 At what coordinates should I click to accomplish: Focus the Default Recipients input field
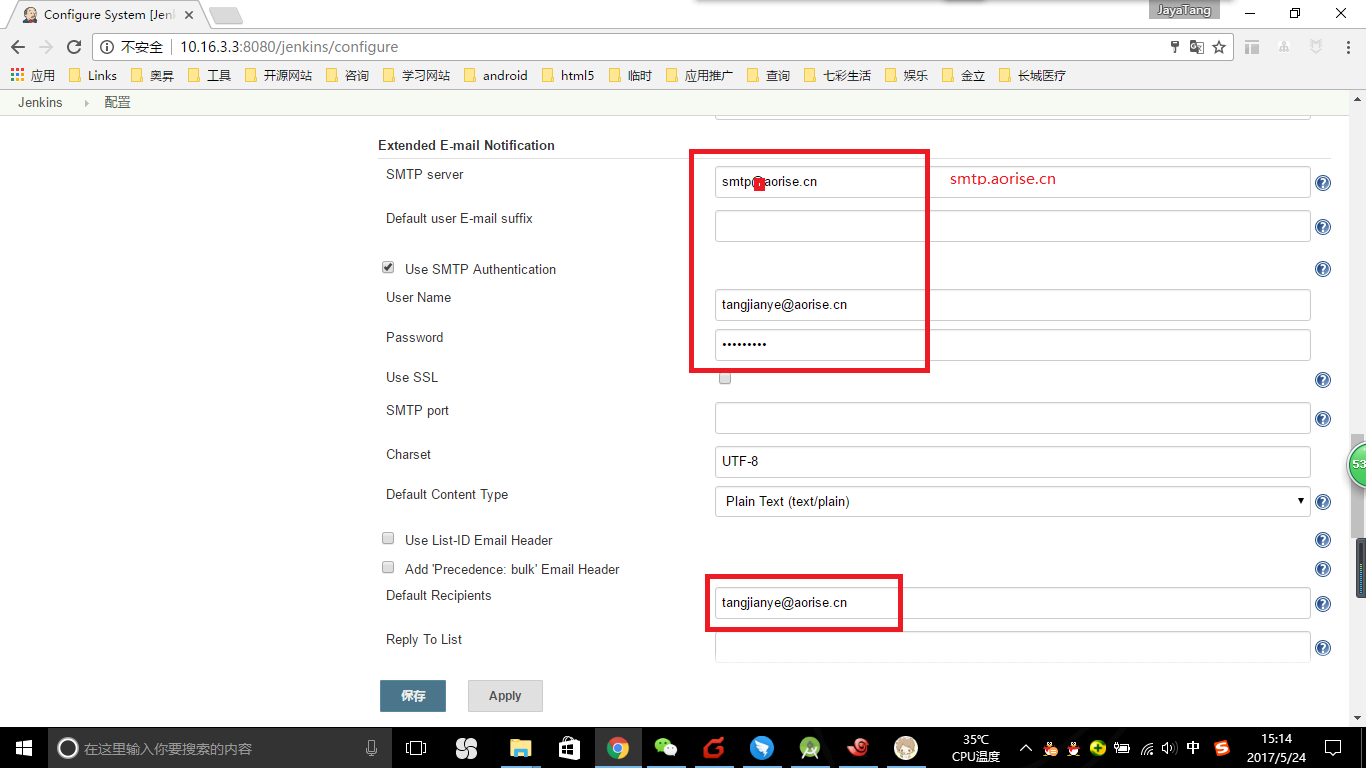pyautogui.click(x=1012, y=602)
